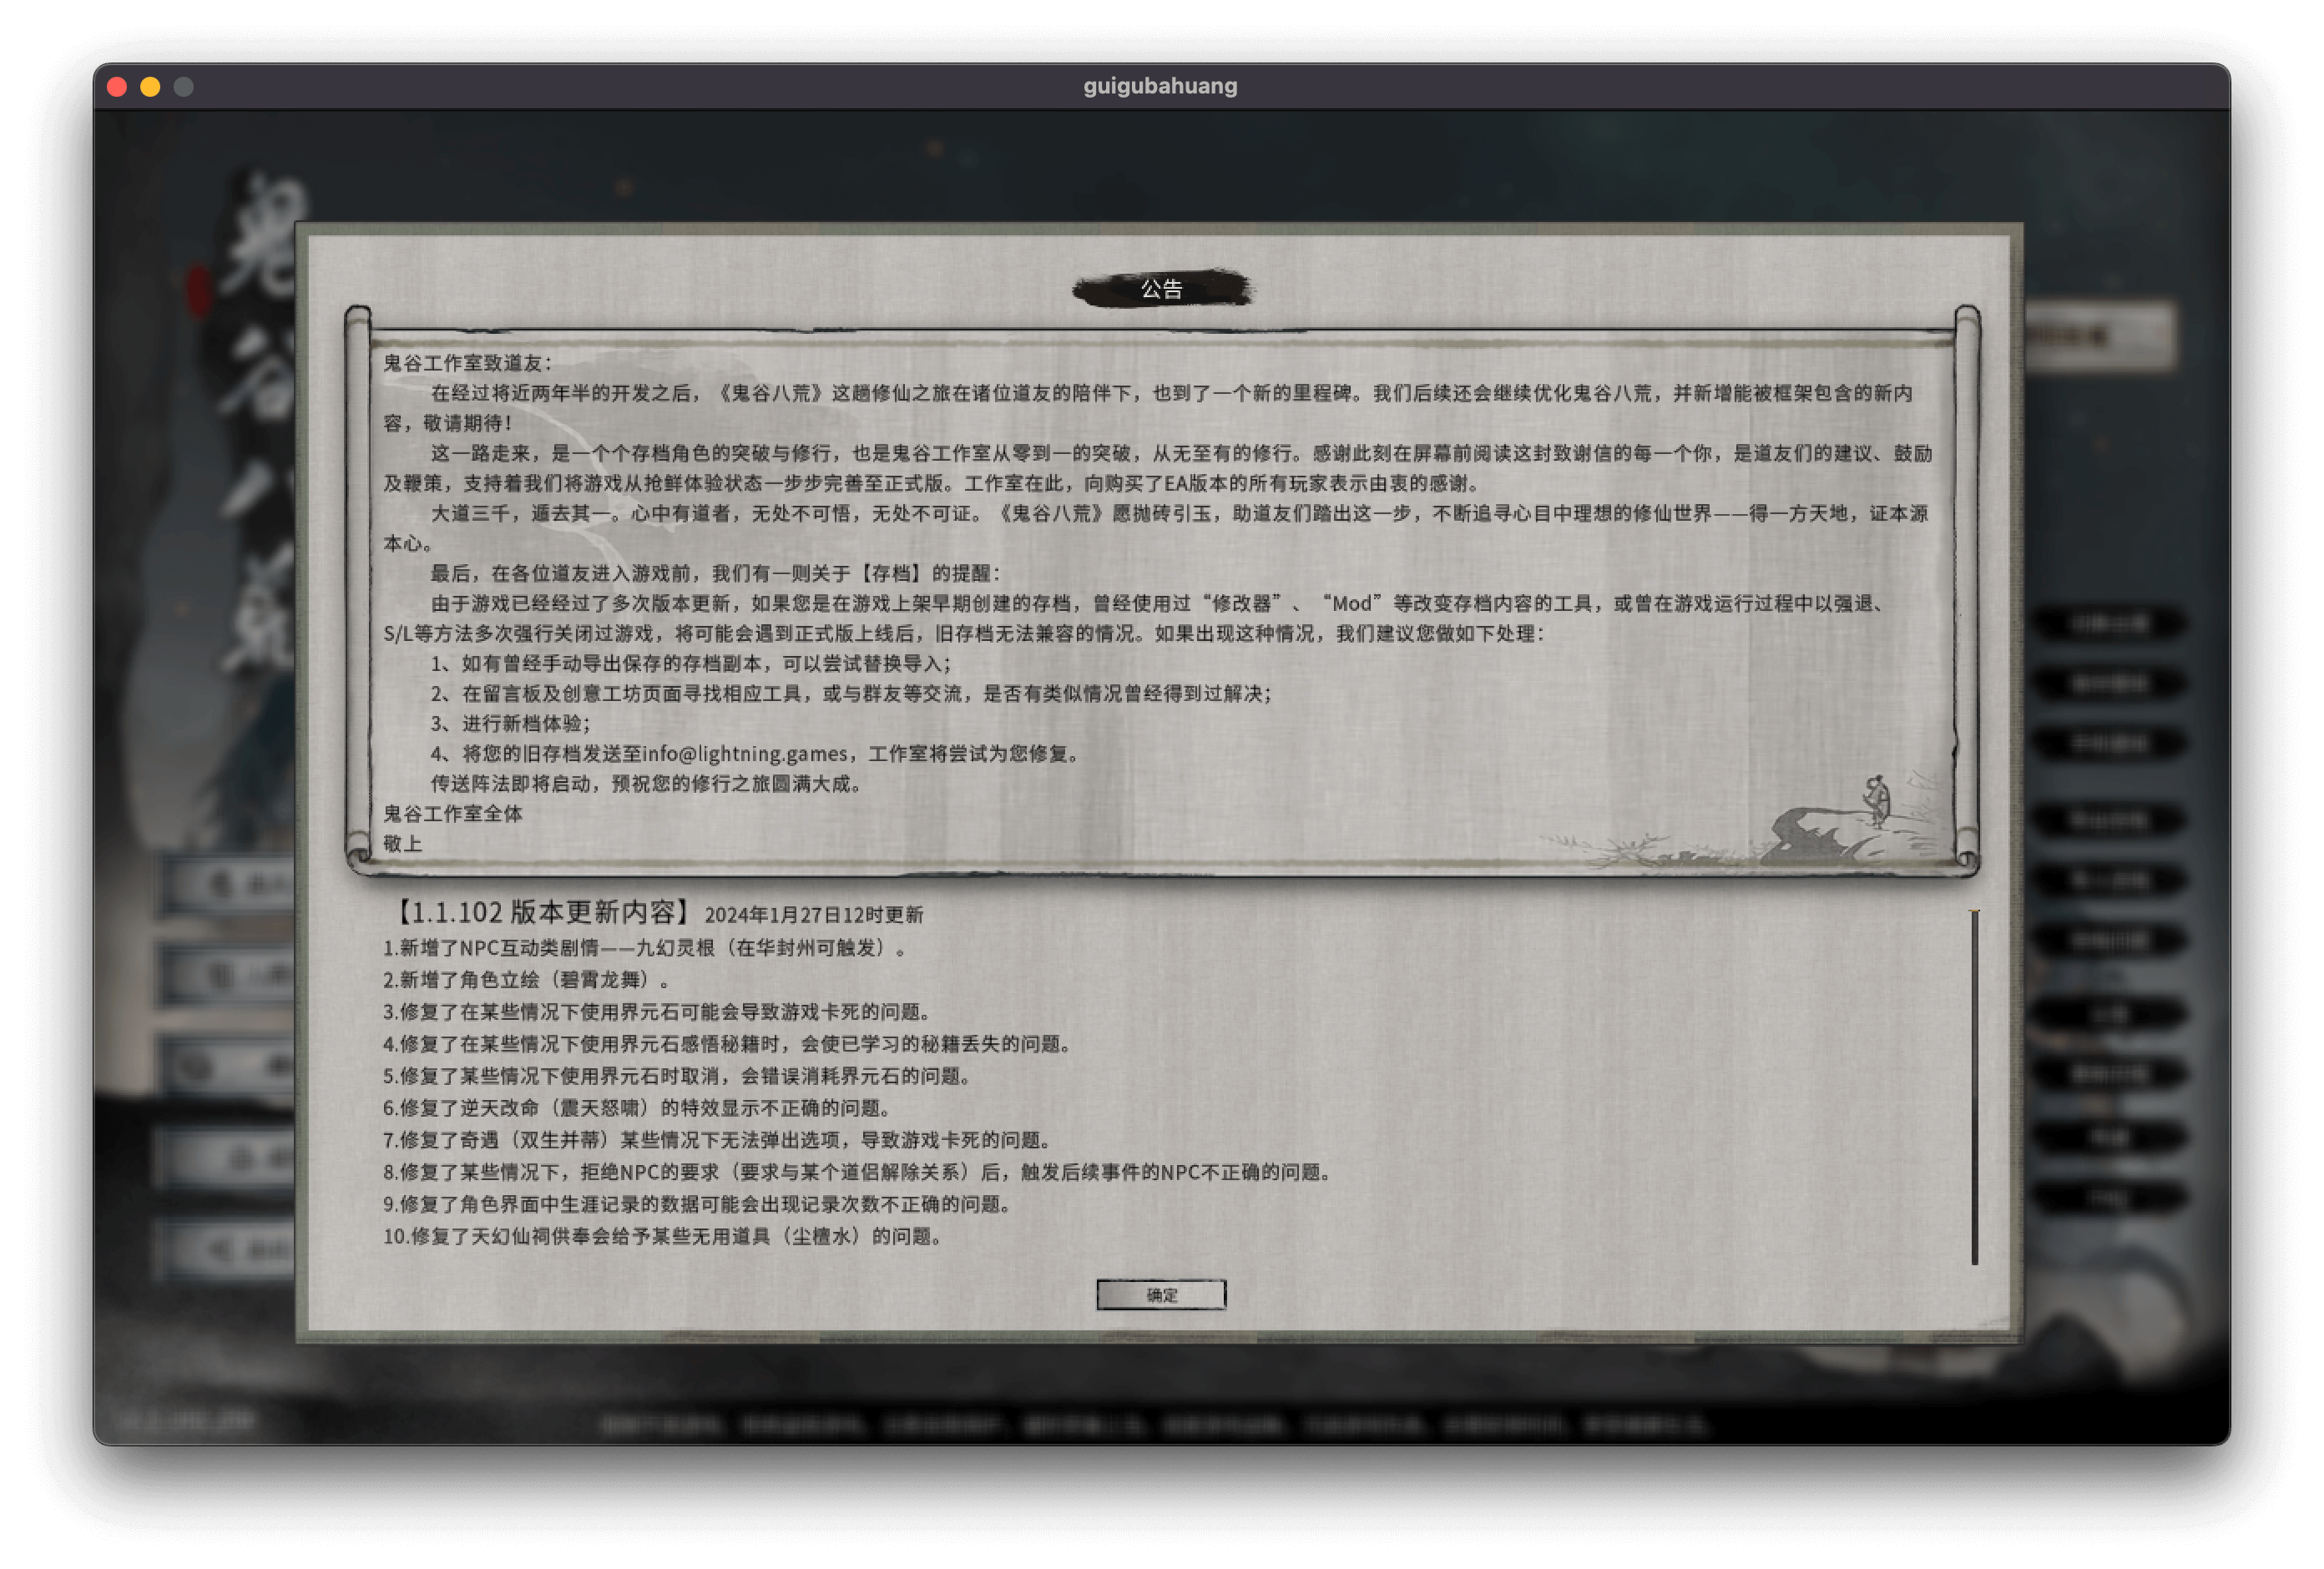Image resolution: width=2324 pixels, height=1569 pixels.
Task: Click update note 8 about 道侣解除关系
Action: tap(858, 1171)
